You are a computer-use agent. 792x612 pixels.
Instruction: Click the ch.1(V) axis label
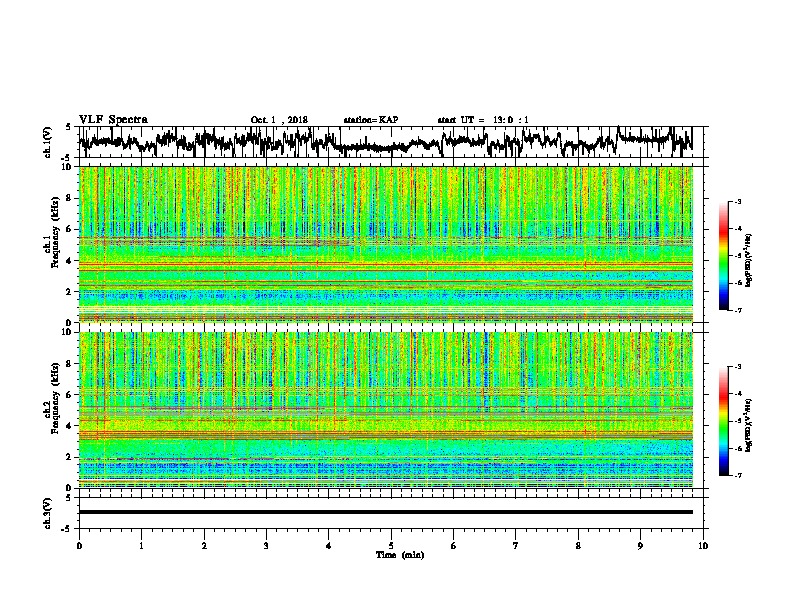tap(48, 142)
